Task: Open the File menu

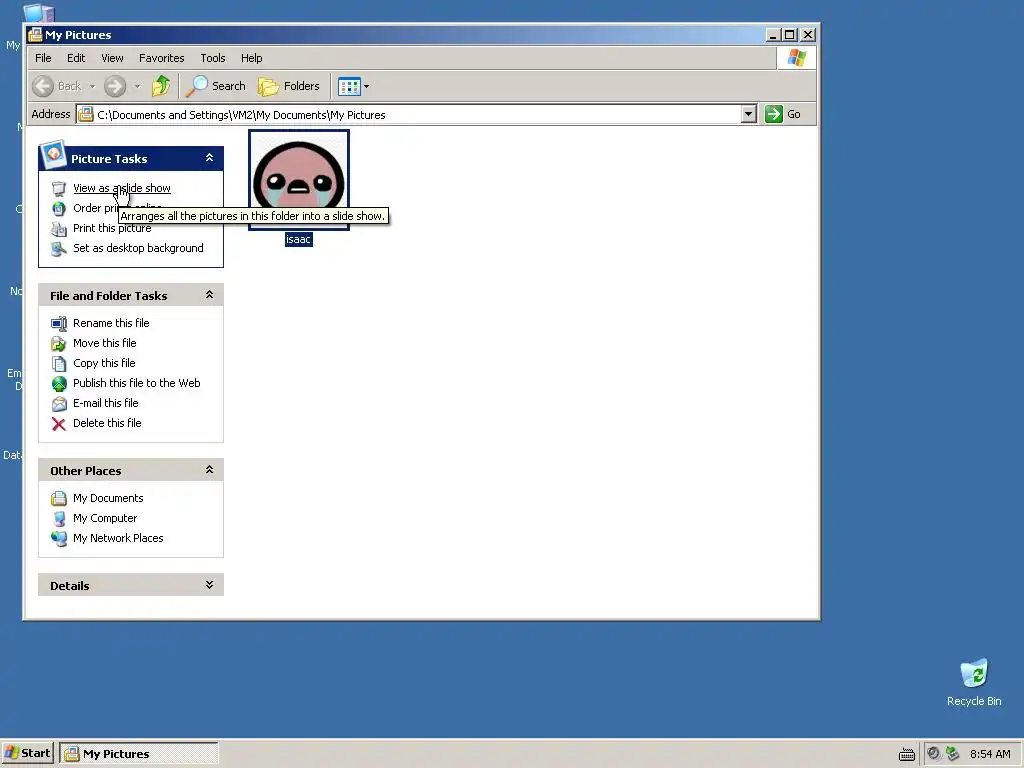Action: pyautogui.click(x=43, y=58)
